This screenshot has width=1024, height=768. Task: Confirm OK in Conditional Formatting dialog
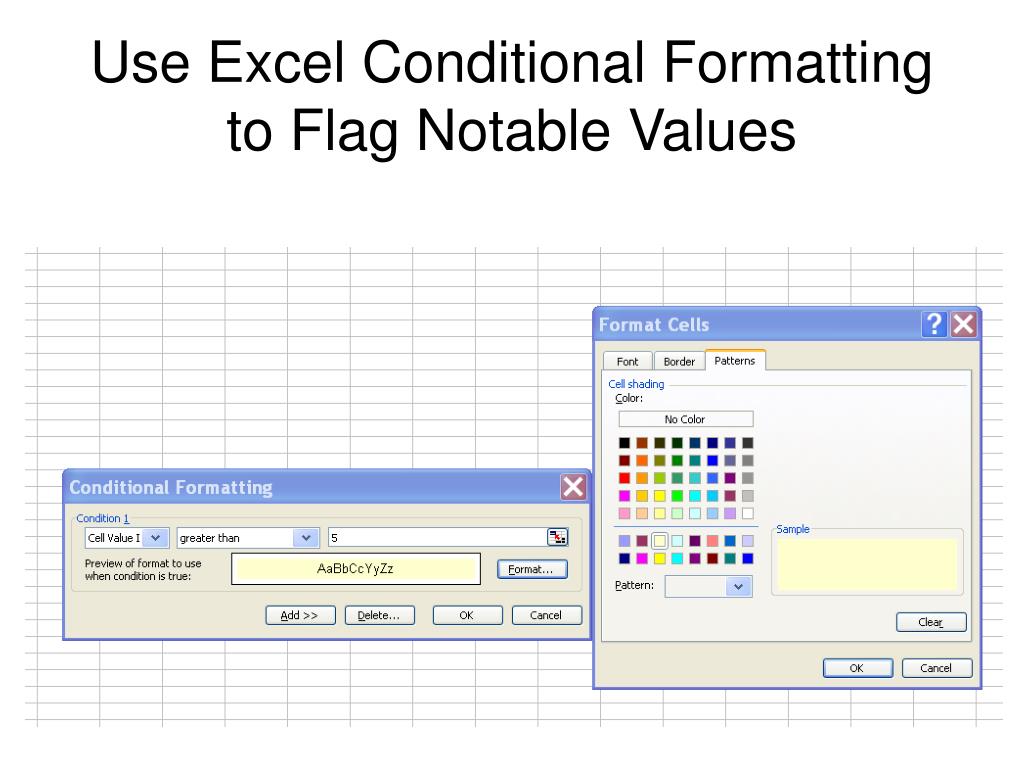467,615
